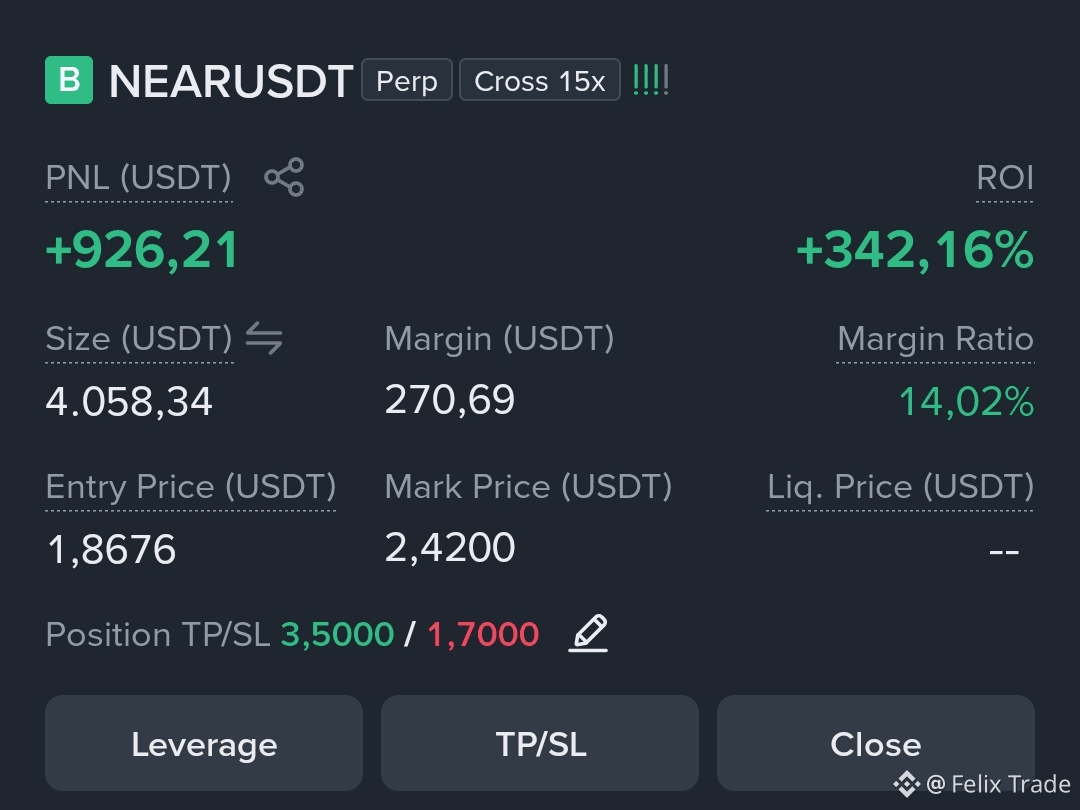Click the ROI label
Viewport: 1080px width, 810px height.
tap(1005, 178)
